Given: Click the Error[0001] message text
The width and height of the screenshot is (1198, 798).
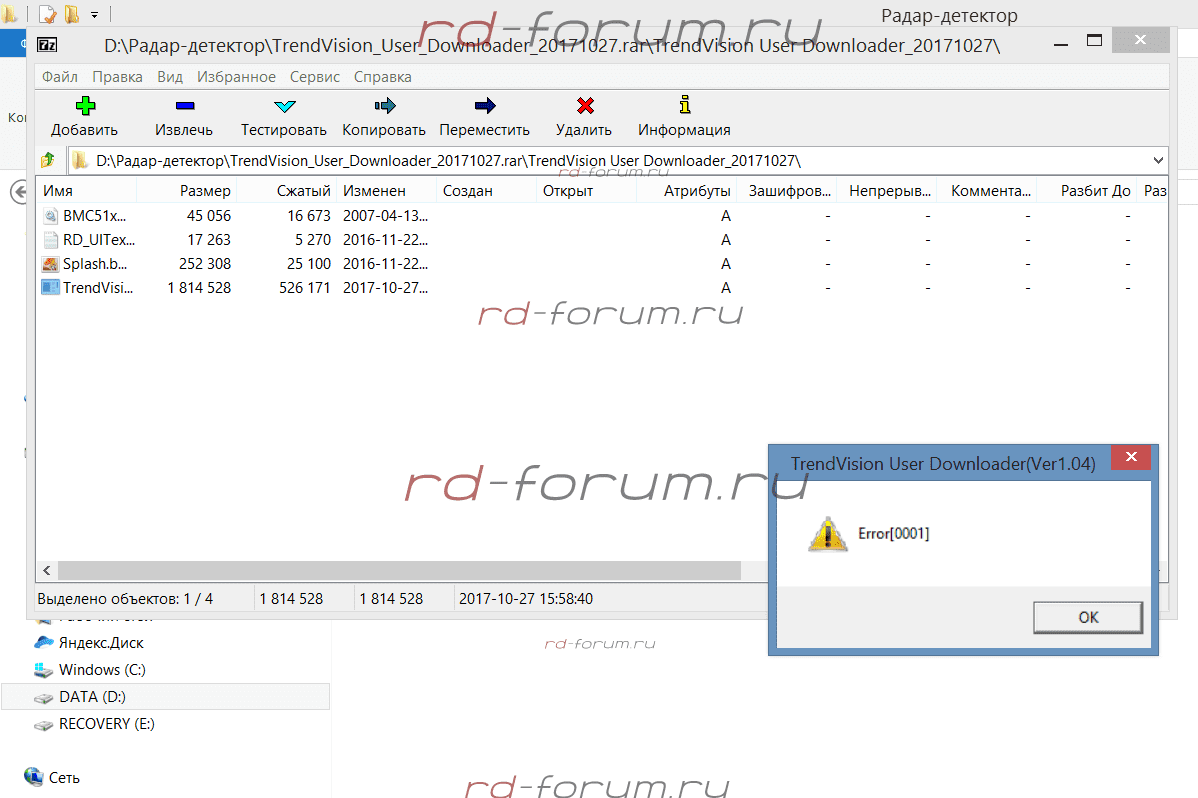Looking at the screenshot, I should pyautogui.click(x=893, y=534).
